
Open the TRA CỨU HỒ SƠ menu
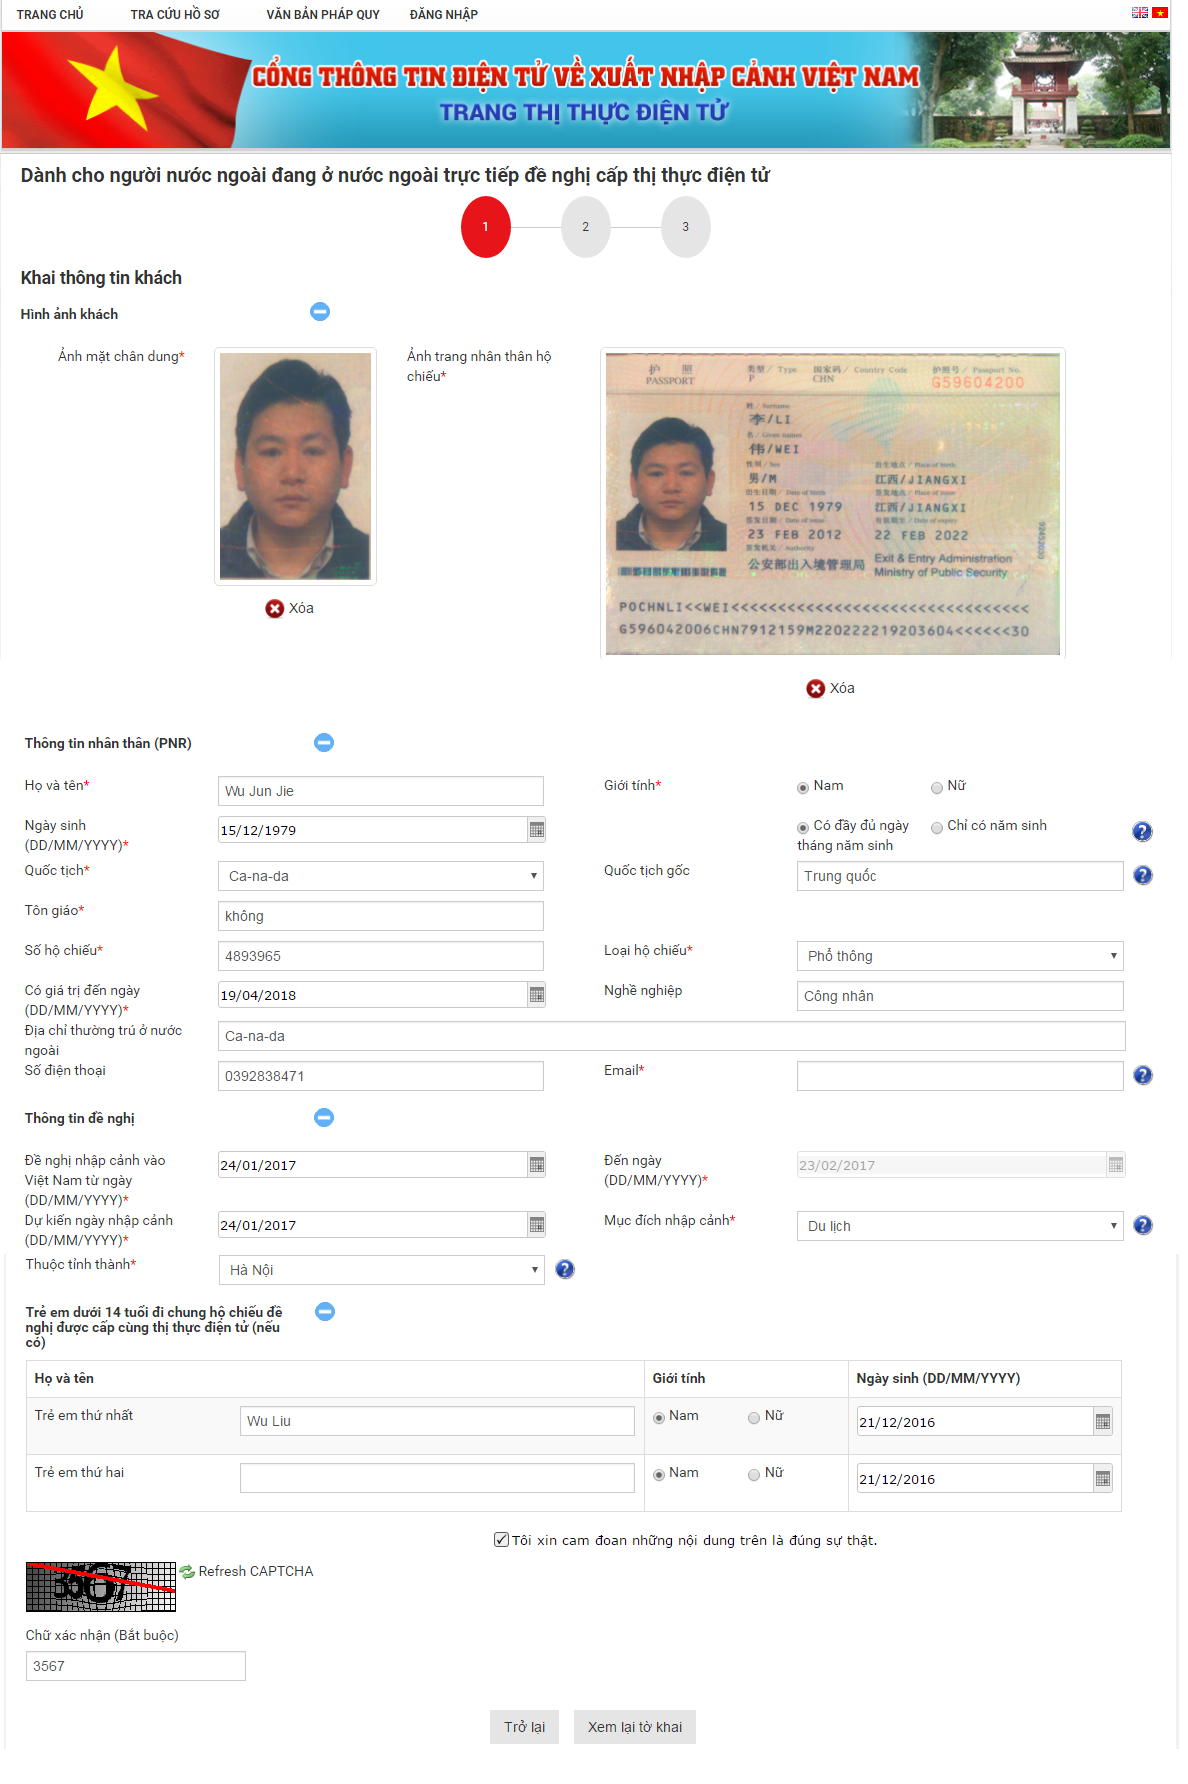pyautogui.click(x=175, y=14)
